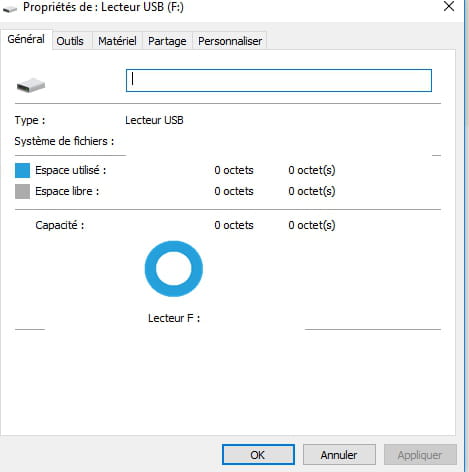
Task: Click the Annuler button
Action: pyautogui.click(x=339, y=455)
